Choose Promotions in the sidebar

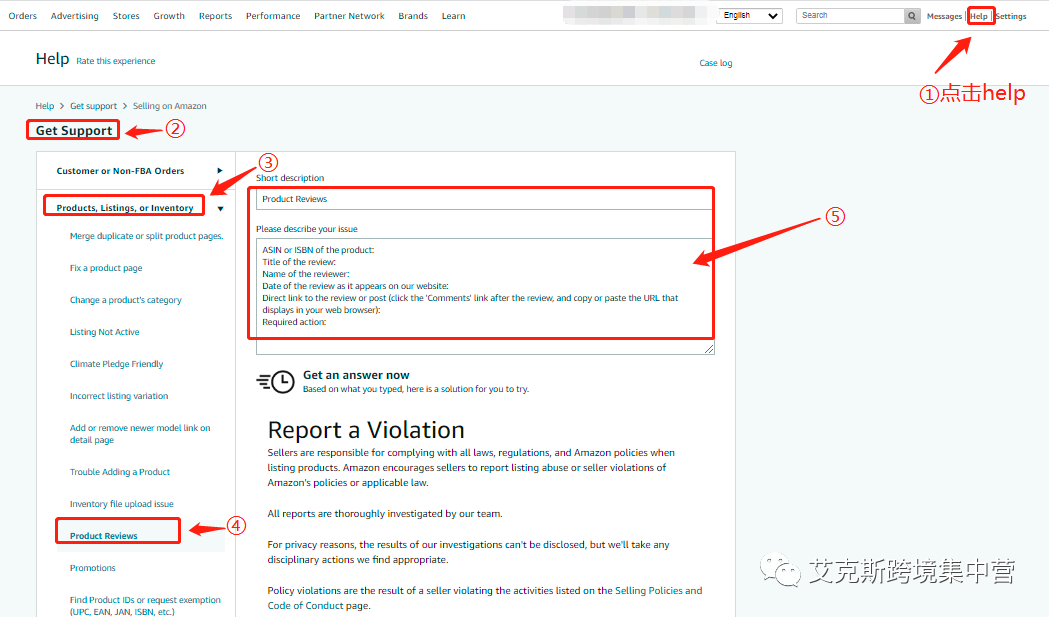click(92, 568)
